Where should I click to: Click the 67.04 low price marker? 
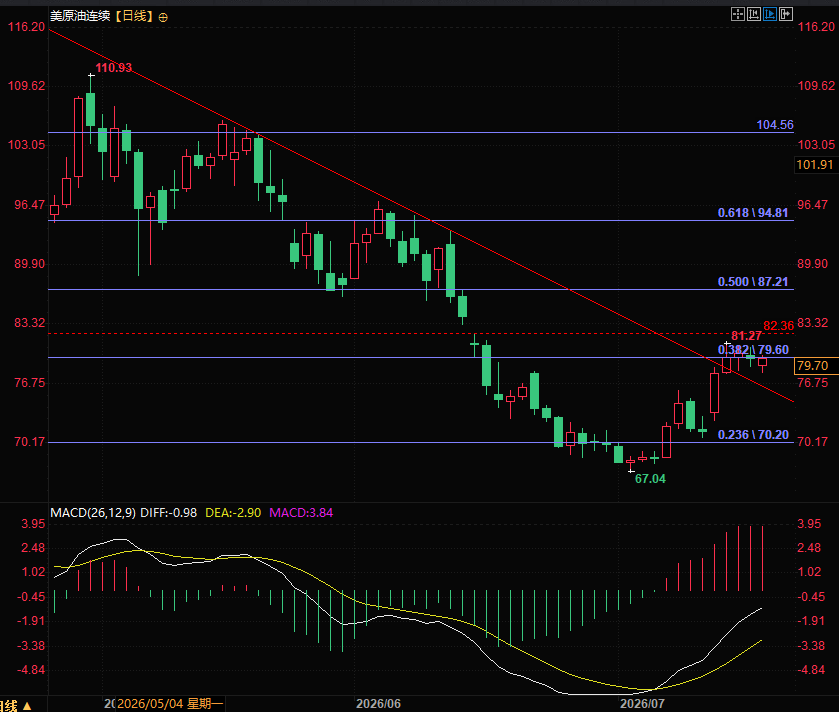click(650, 479)
